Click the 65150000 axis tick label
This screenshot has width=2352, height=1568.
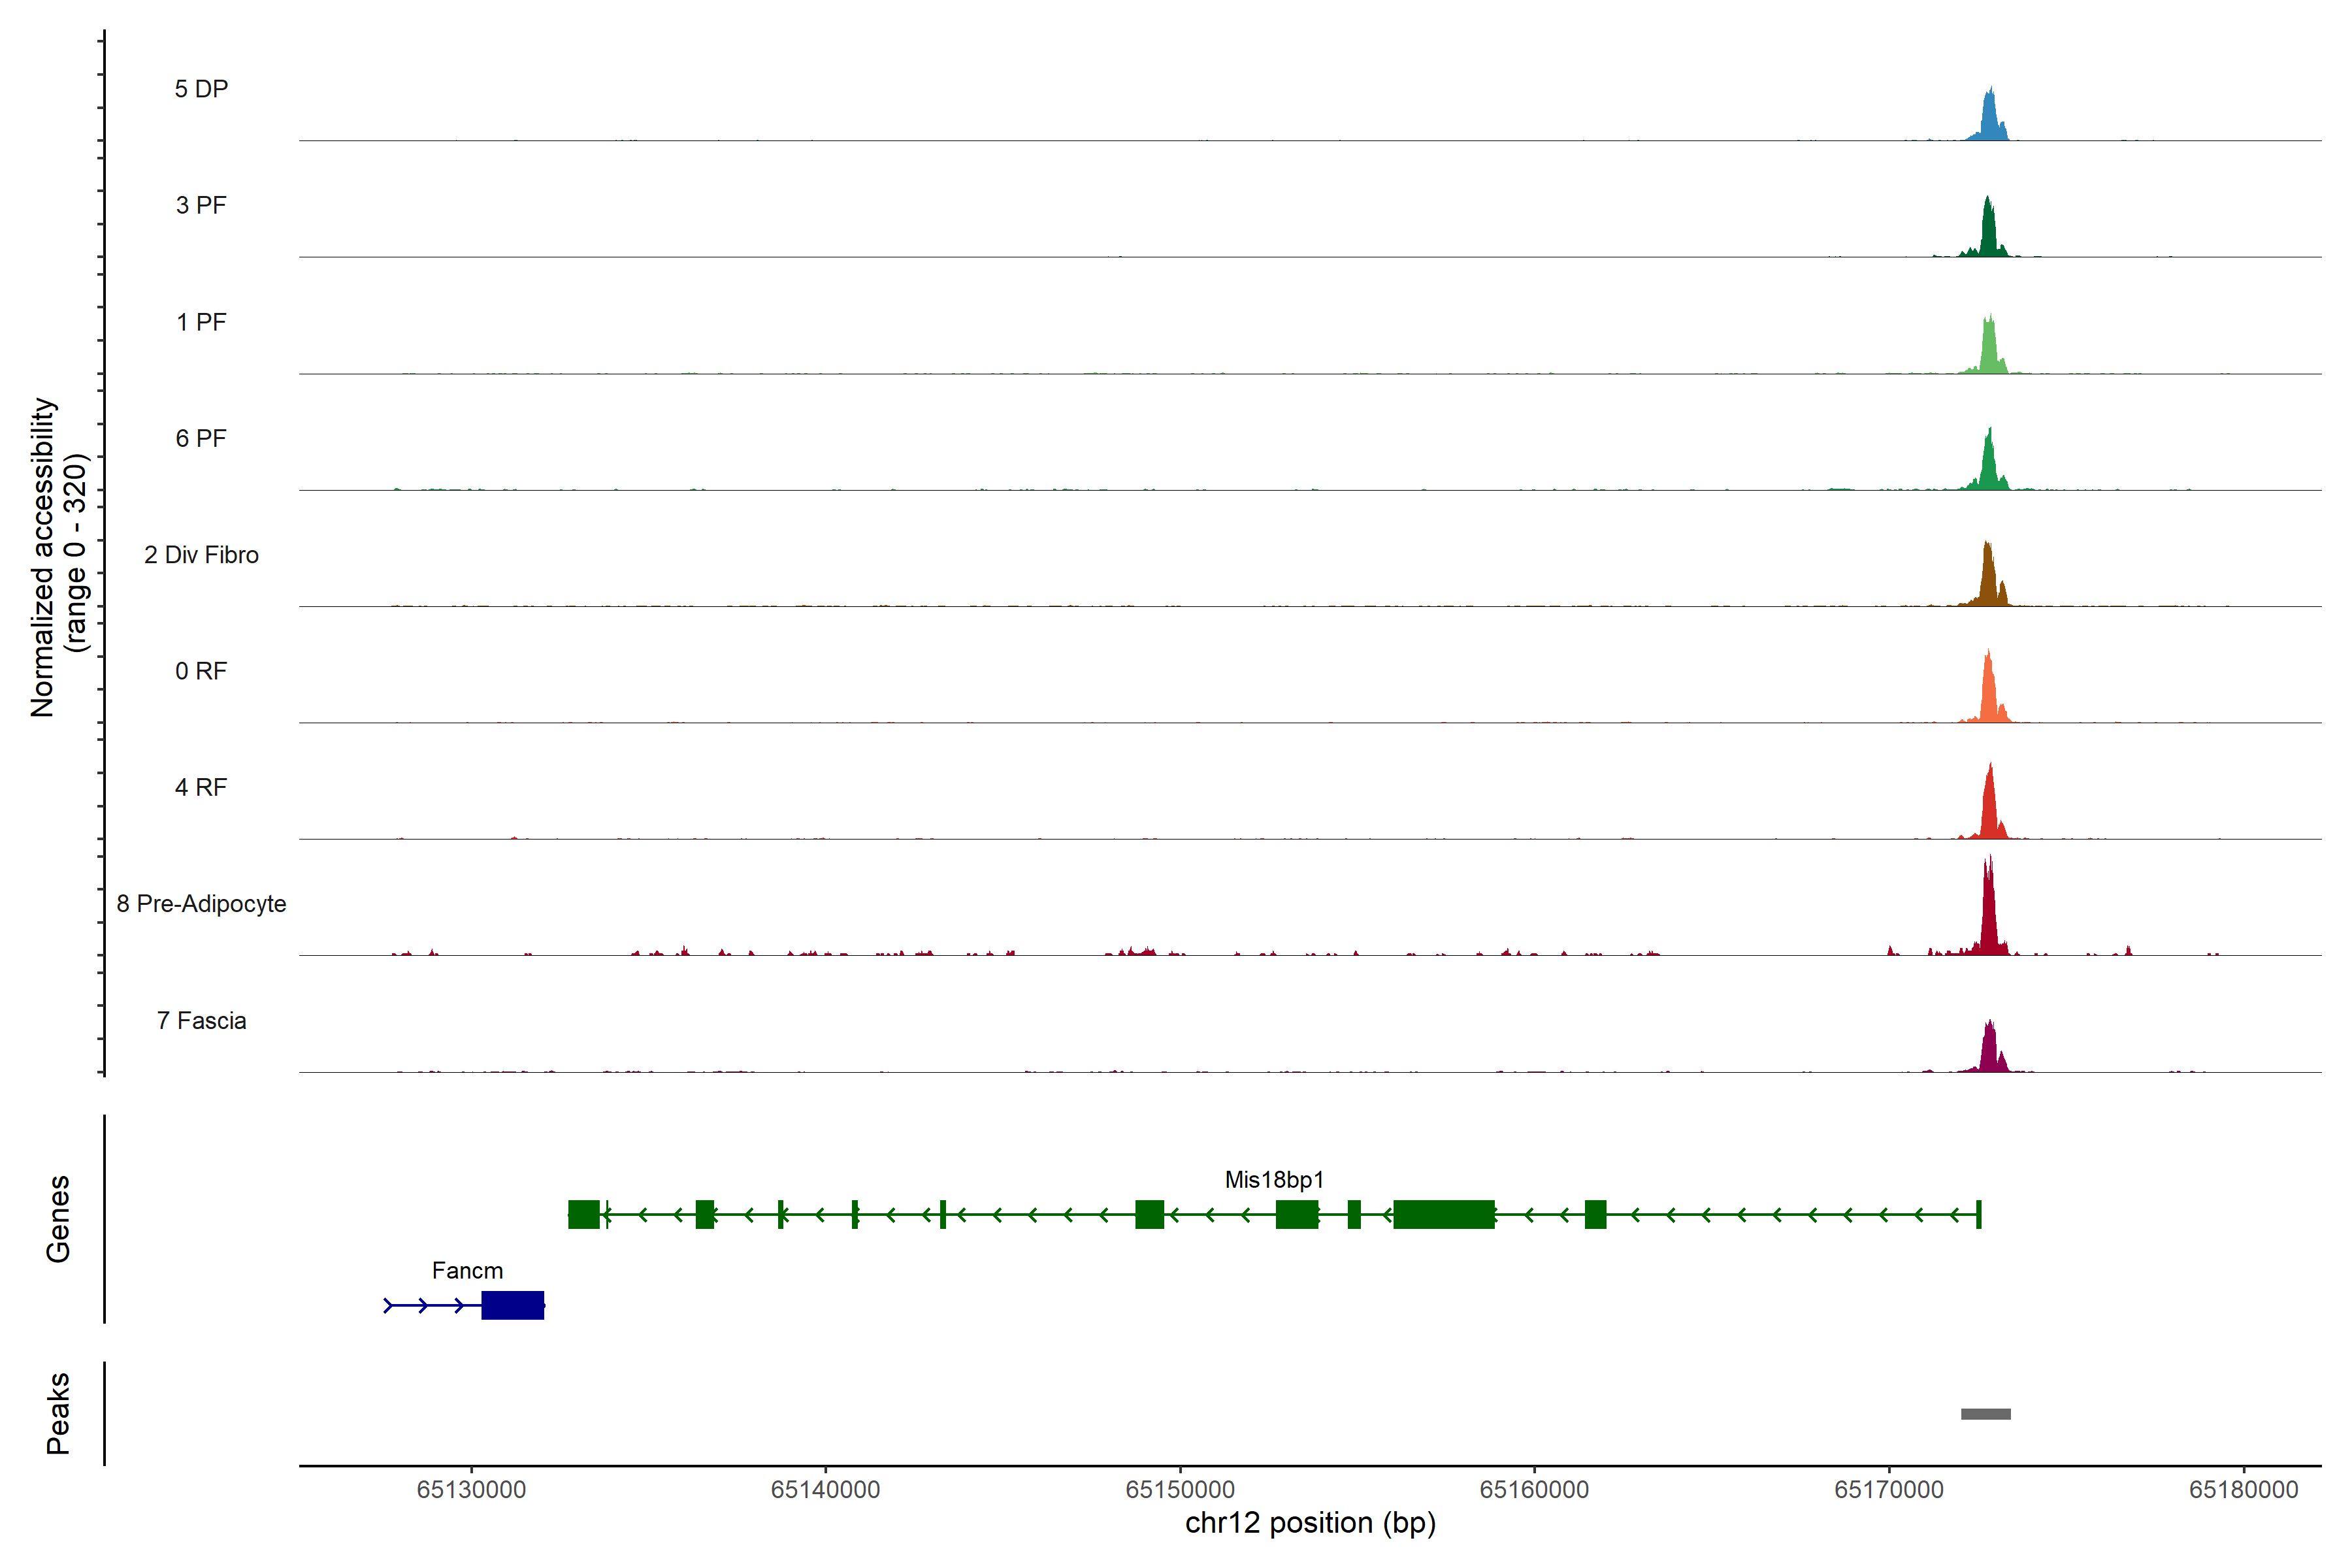[x=1180, y=1490]
